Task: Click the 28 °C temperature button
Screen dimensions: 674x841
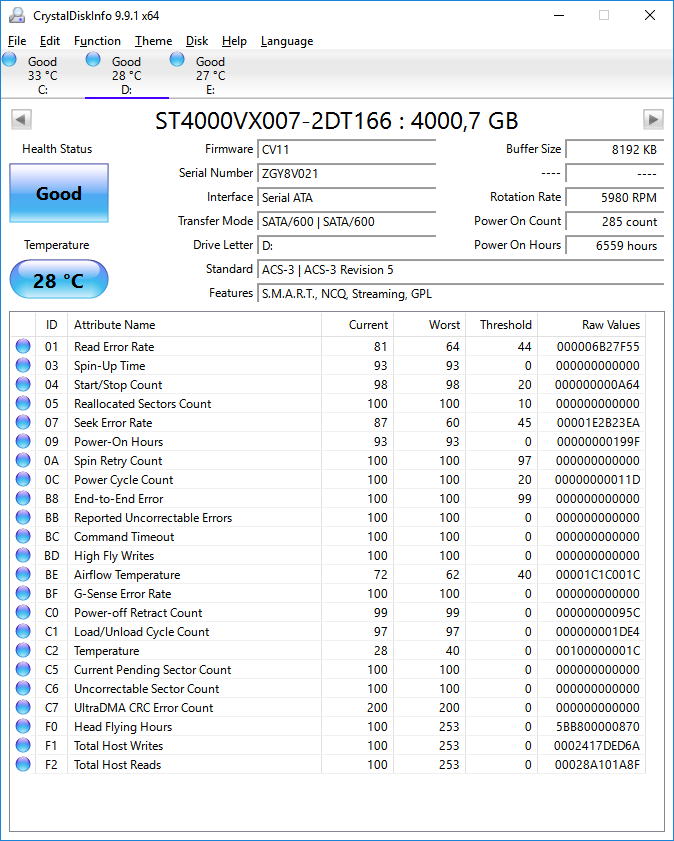Action: pyautogui.click(x=59, y=279)
